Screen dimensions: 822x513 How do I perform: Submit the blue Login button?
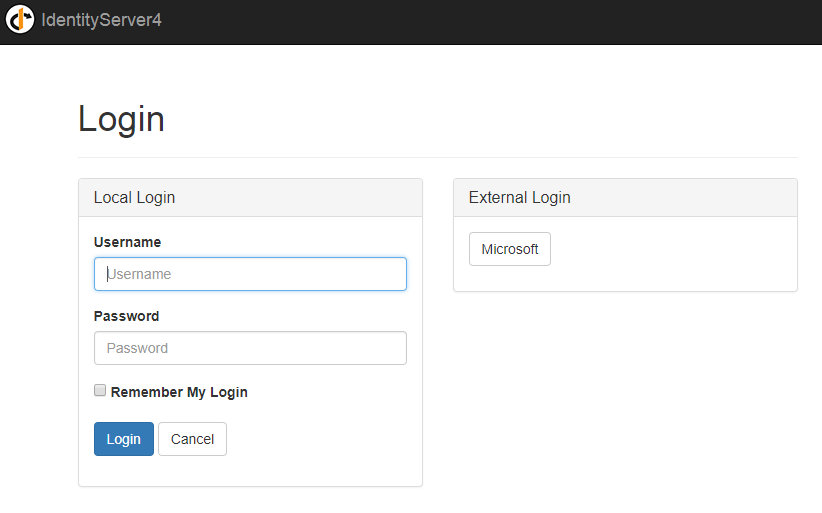pyautogui.click(x=124, y=439)
